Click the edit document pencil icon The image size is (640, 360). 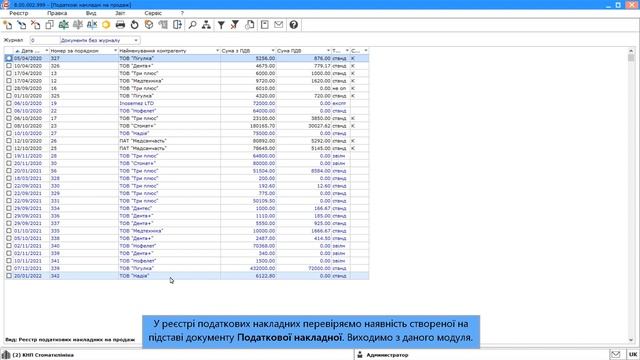[22, 25]
